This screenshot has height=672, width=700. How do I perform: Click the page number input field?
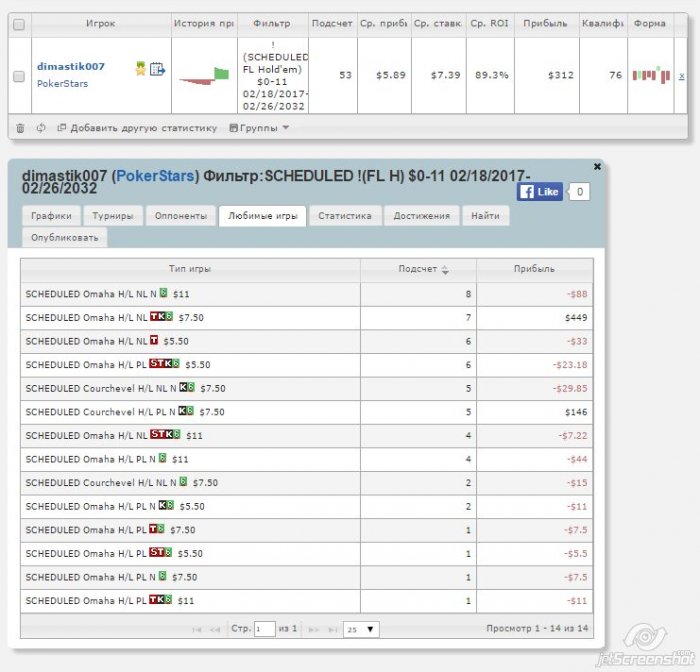coord(264,629)
